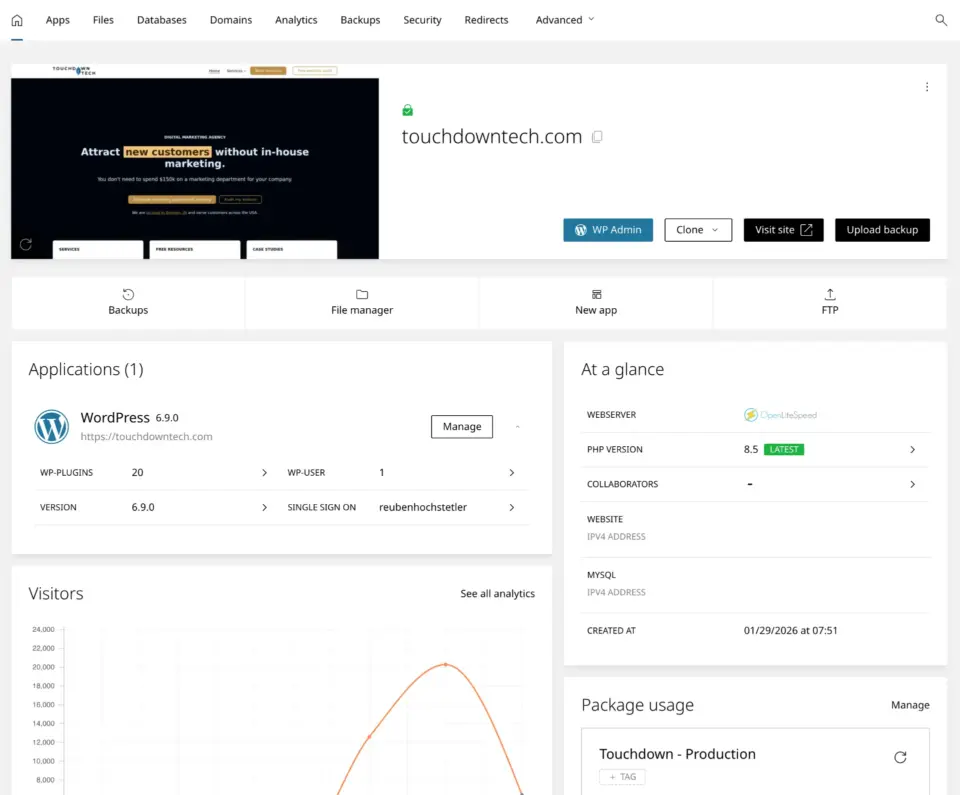
Task: Click the WP Admin button
Action: [x=608, y=229]
